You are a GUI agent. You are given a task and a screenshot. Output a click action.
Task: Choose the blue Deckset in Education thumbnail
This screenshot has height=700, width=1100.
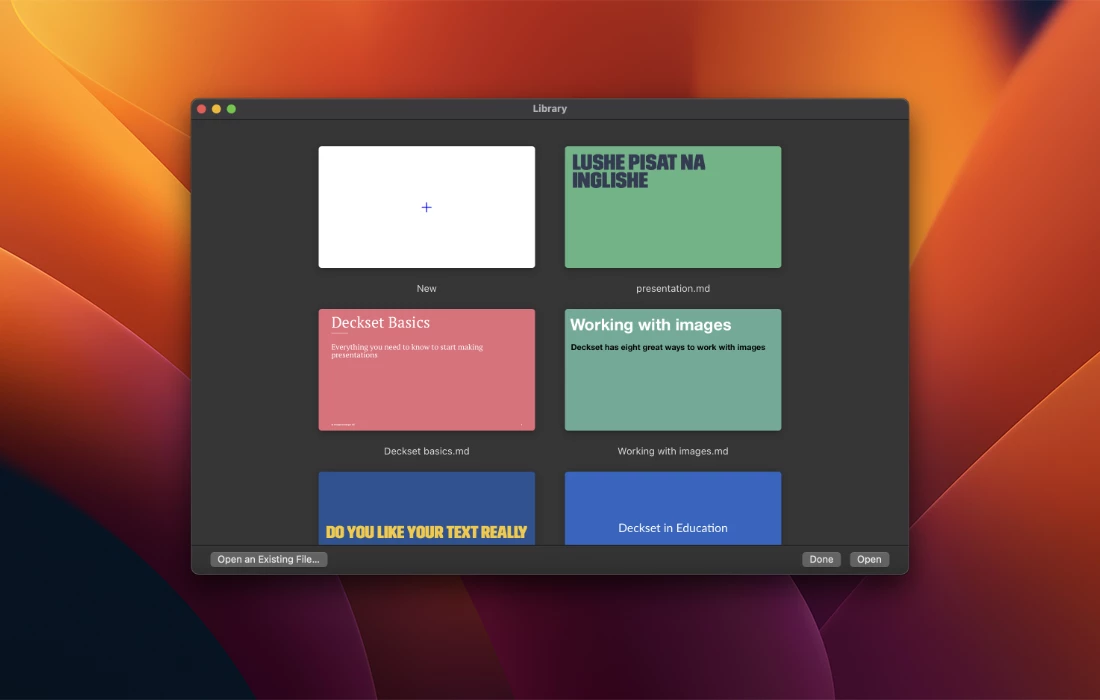point(672,508)
